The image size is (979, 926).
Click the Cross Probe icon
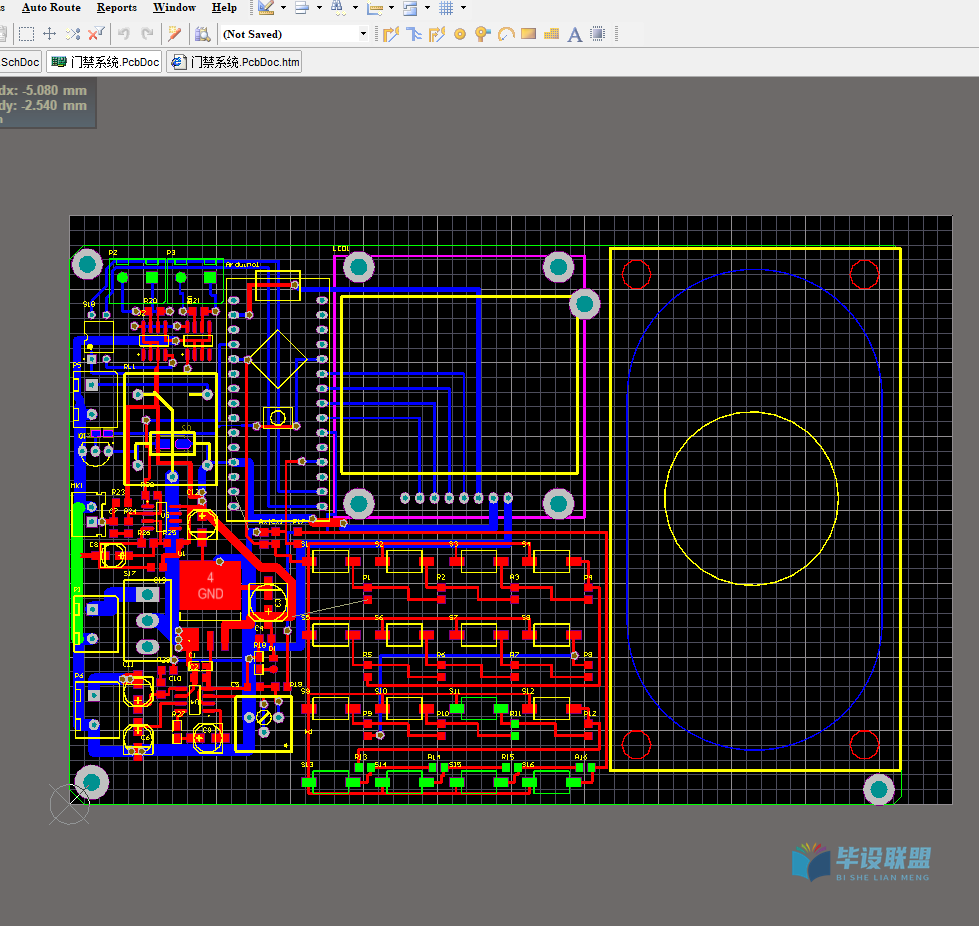coord(175,34)
